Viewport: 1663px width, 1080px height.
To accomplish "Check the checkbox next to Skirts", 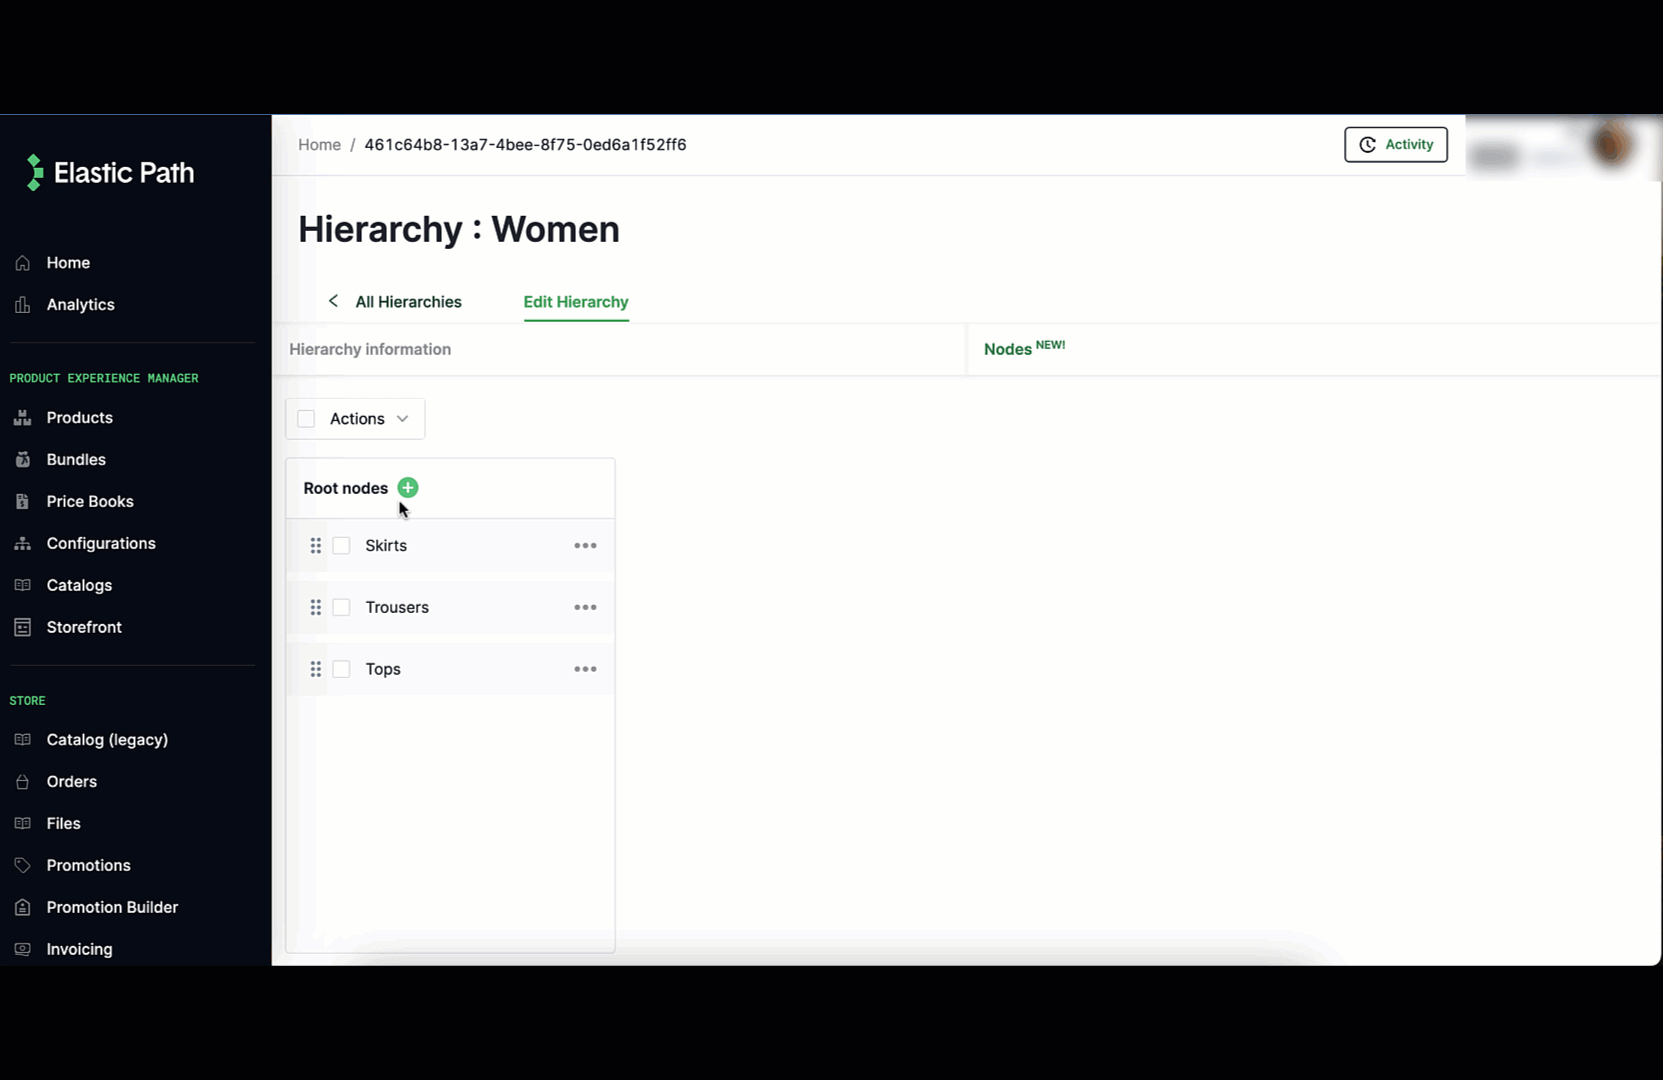I will 341,545.
